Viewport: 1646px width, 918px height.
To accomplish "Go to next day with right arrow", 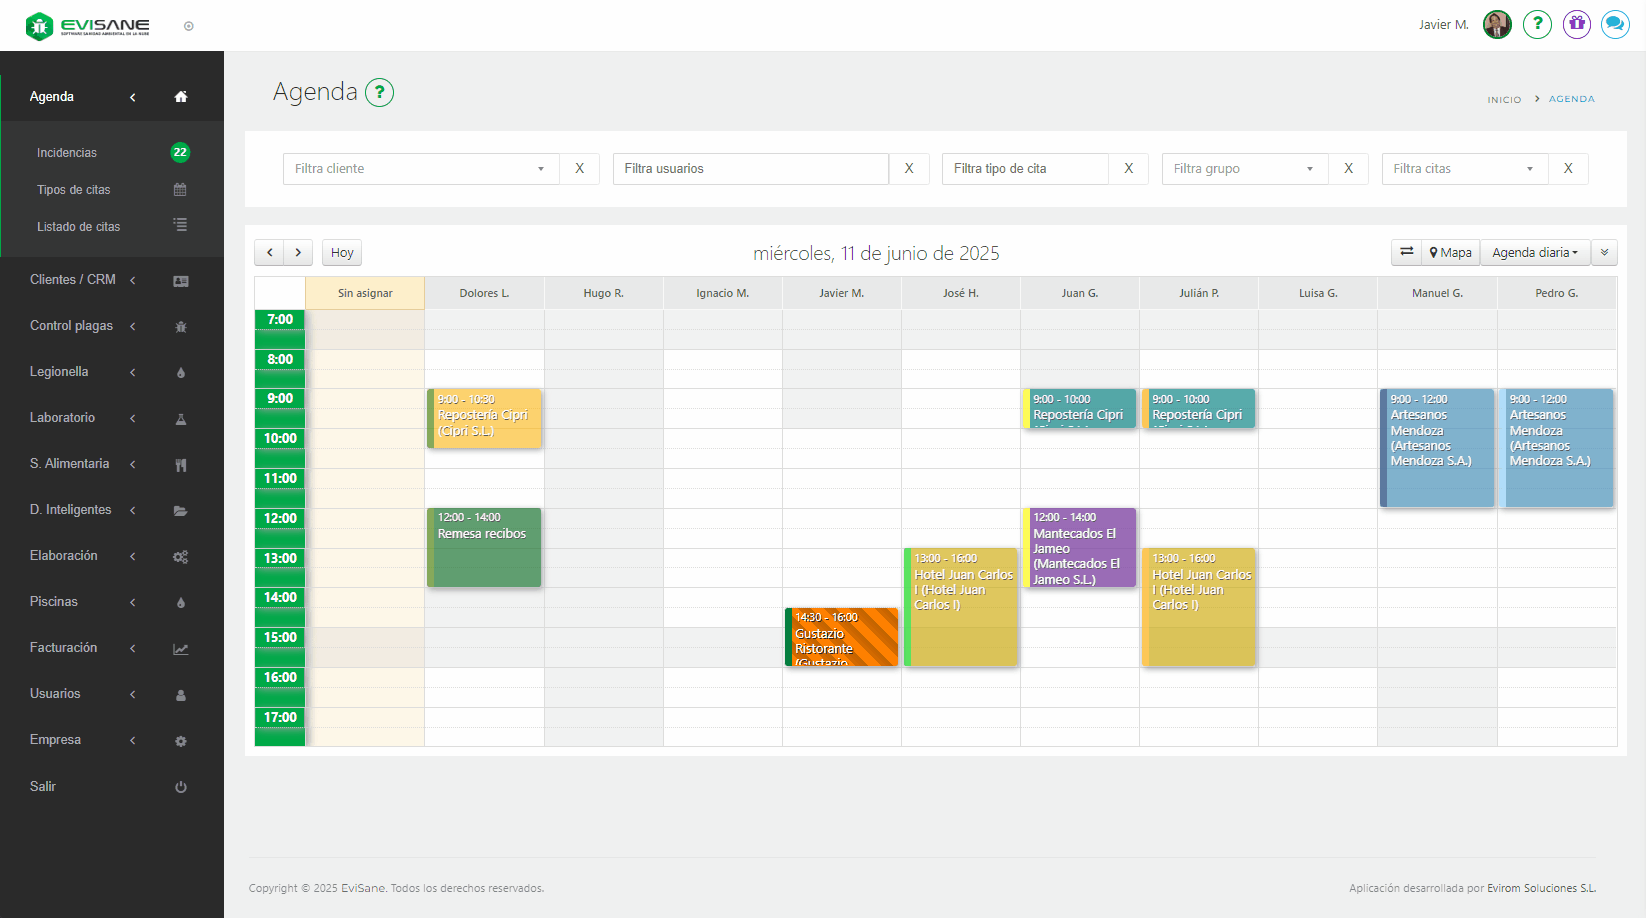I will click(x=298, y=253).
